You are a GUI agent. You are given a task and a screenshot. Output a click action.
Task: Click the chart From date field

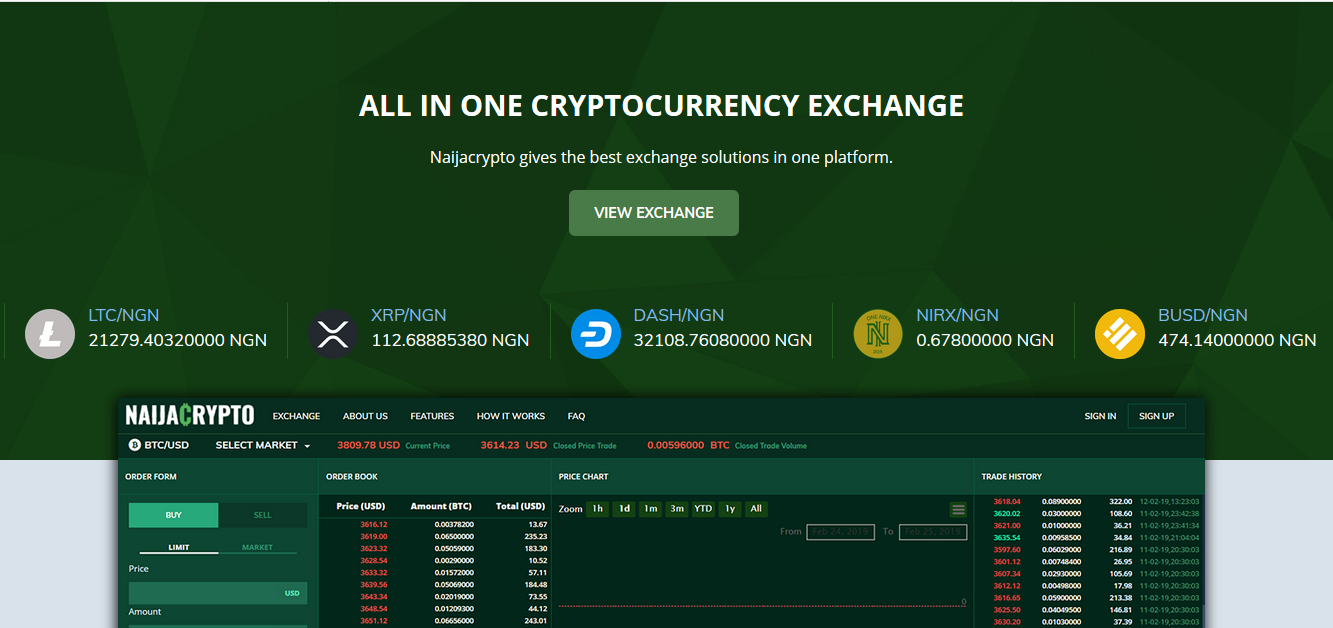(x=841, y=531)
